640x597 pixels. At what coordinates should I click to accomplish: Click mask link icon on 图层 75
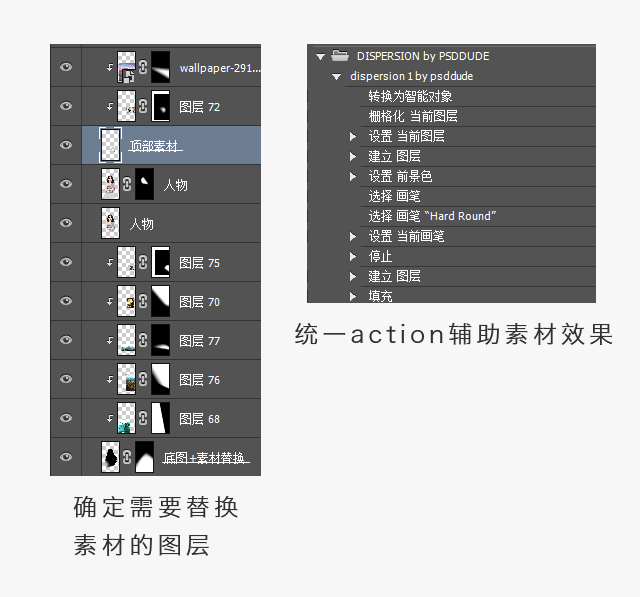click(143, 262)
